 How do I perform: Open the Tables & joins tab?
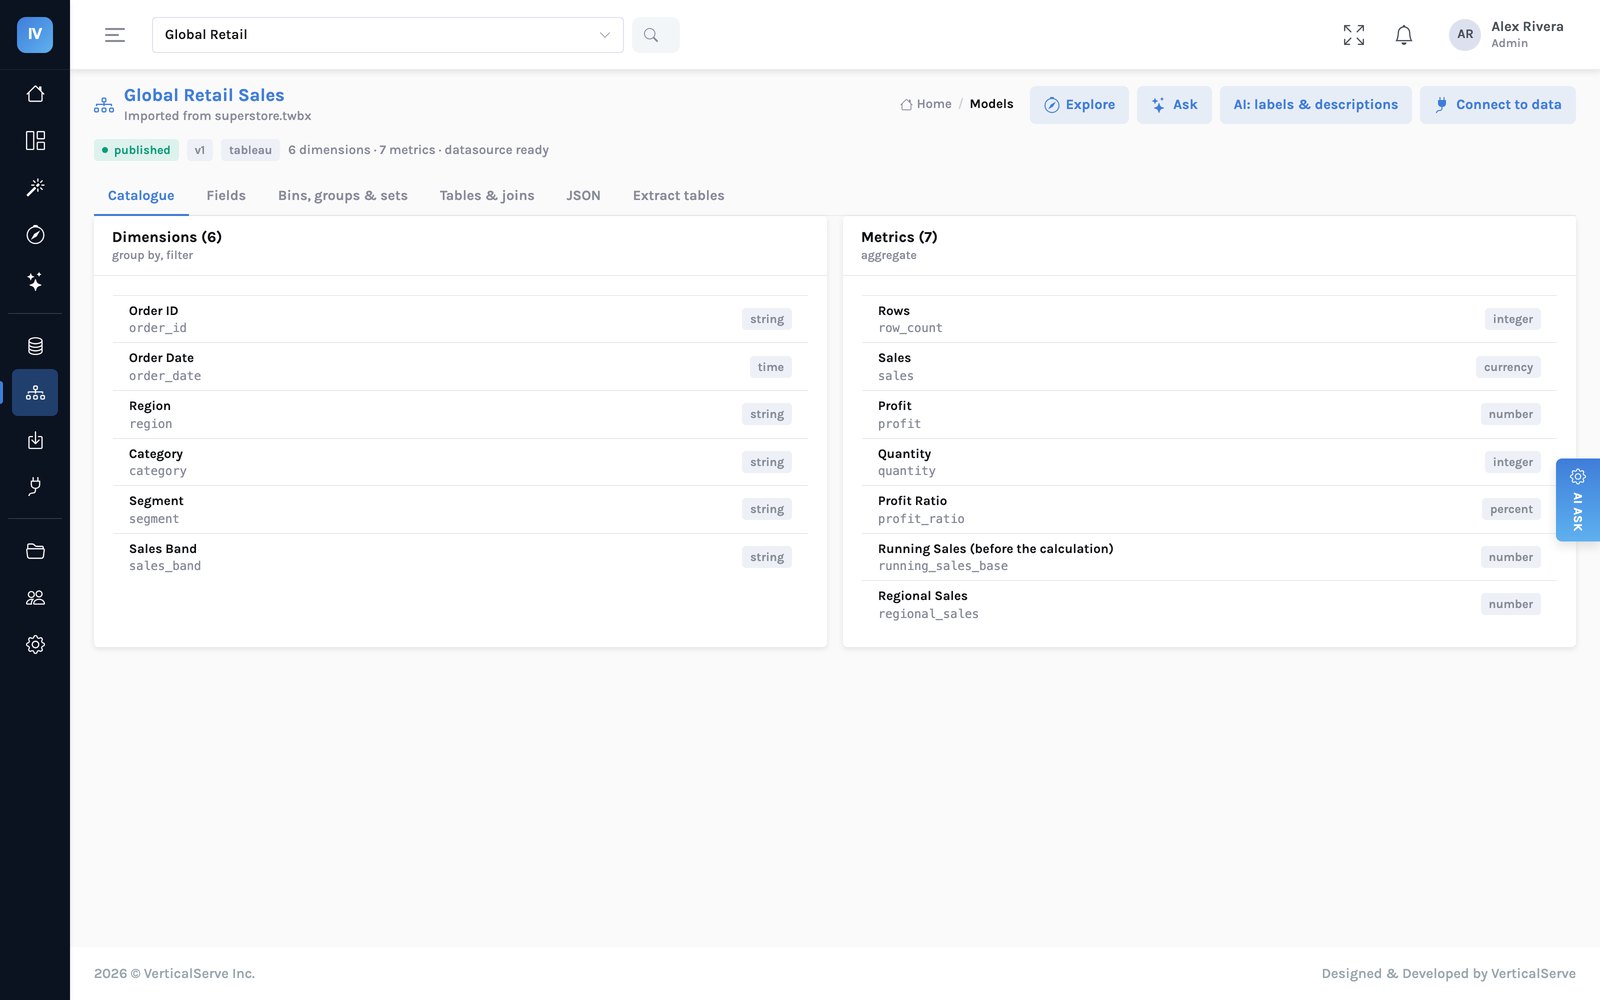coord(487,196)
